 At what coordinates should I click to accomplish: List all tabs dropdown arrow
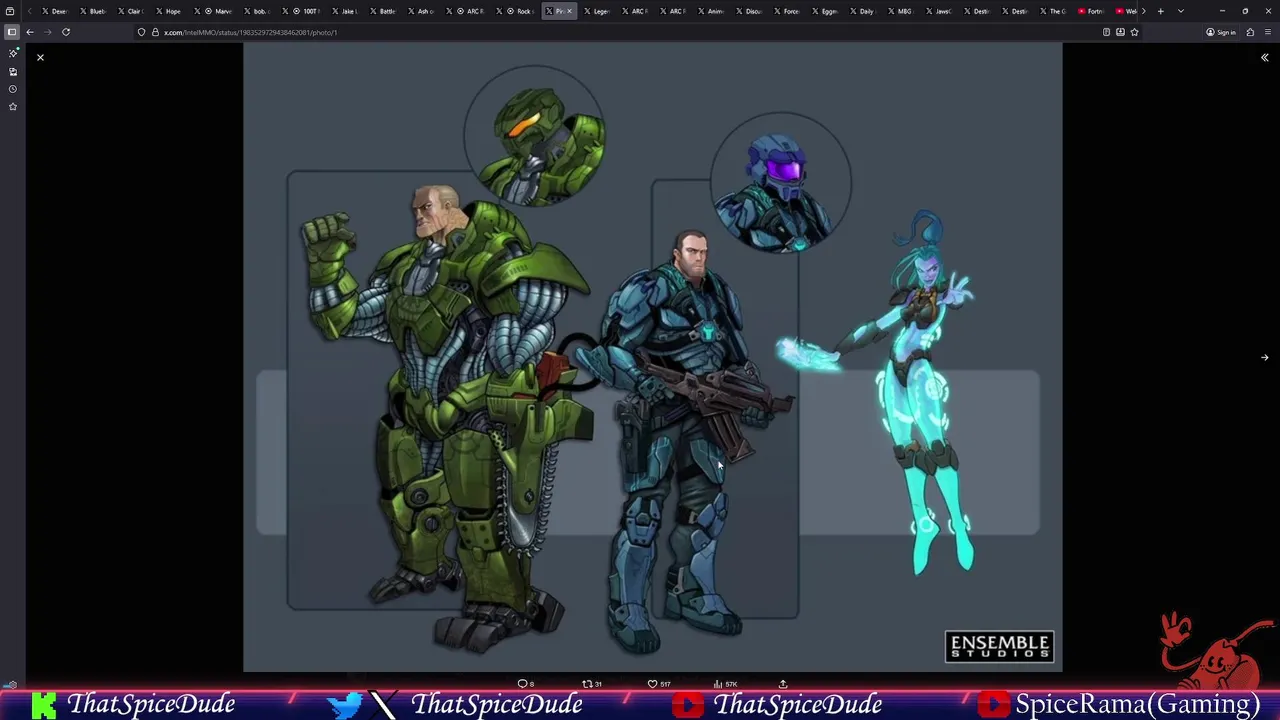(1181, 11)
